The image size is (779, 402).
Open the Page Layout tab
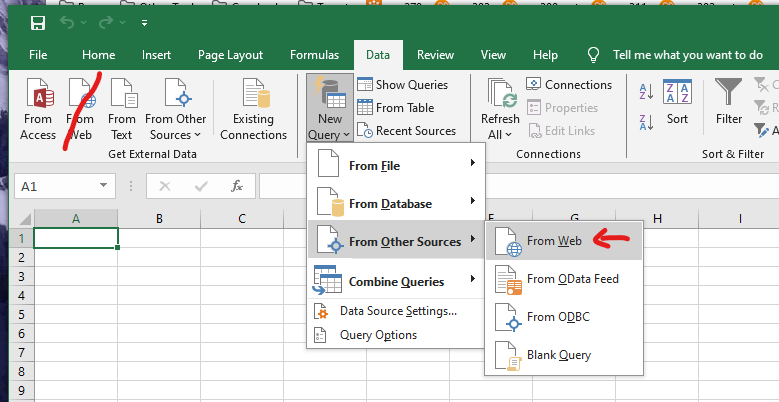tap(230, 55)
